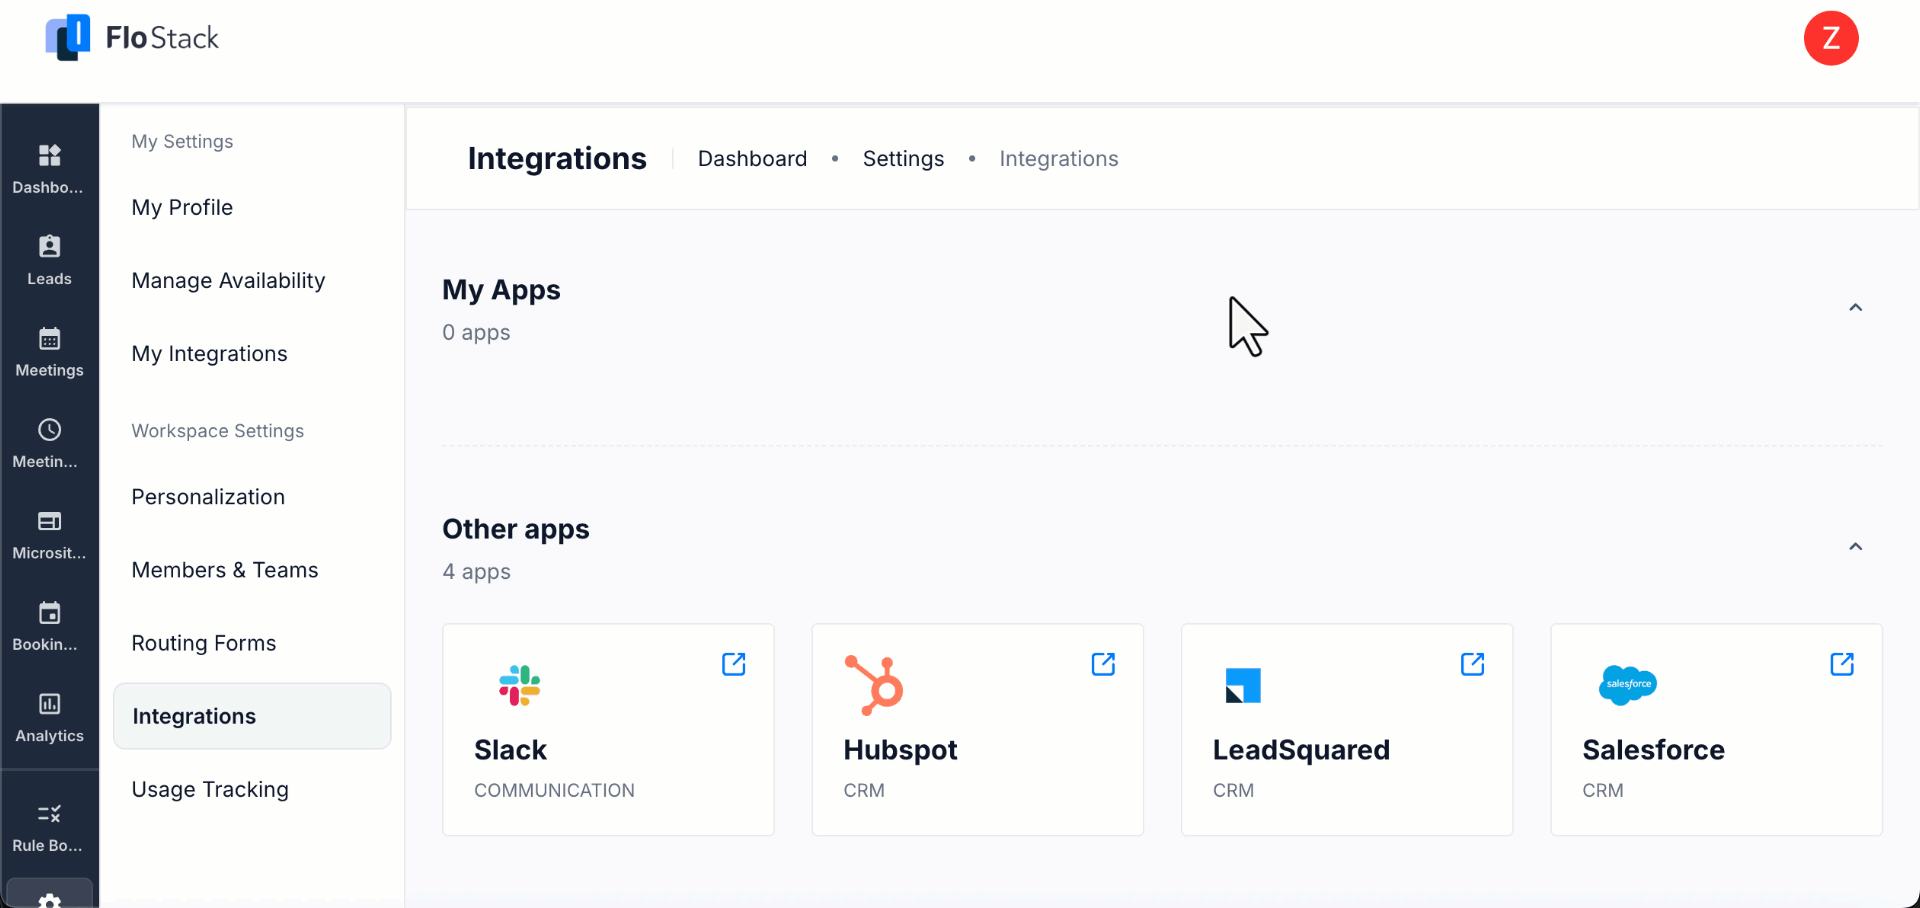This screenshot has height=908, width=1920.
Task: Open the Rule Box sidebar icon
Action: point(49,826)
